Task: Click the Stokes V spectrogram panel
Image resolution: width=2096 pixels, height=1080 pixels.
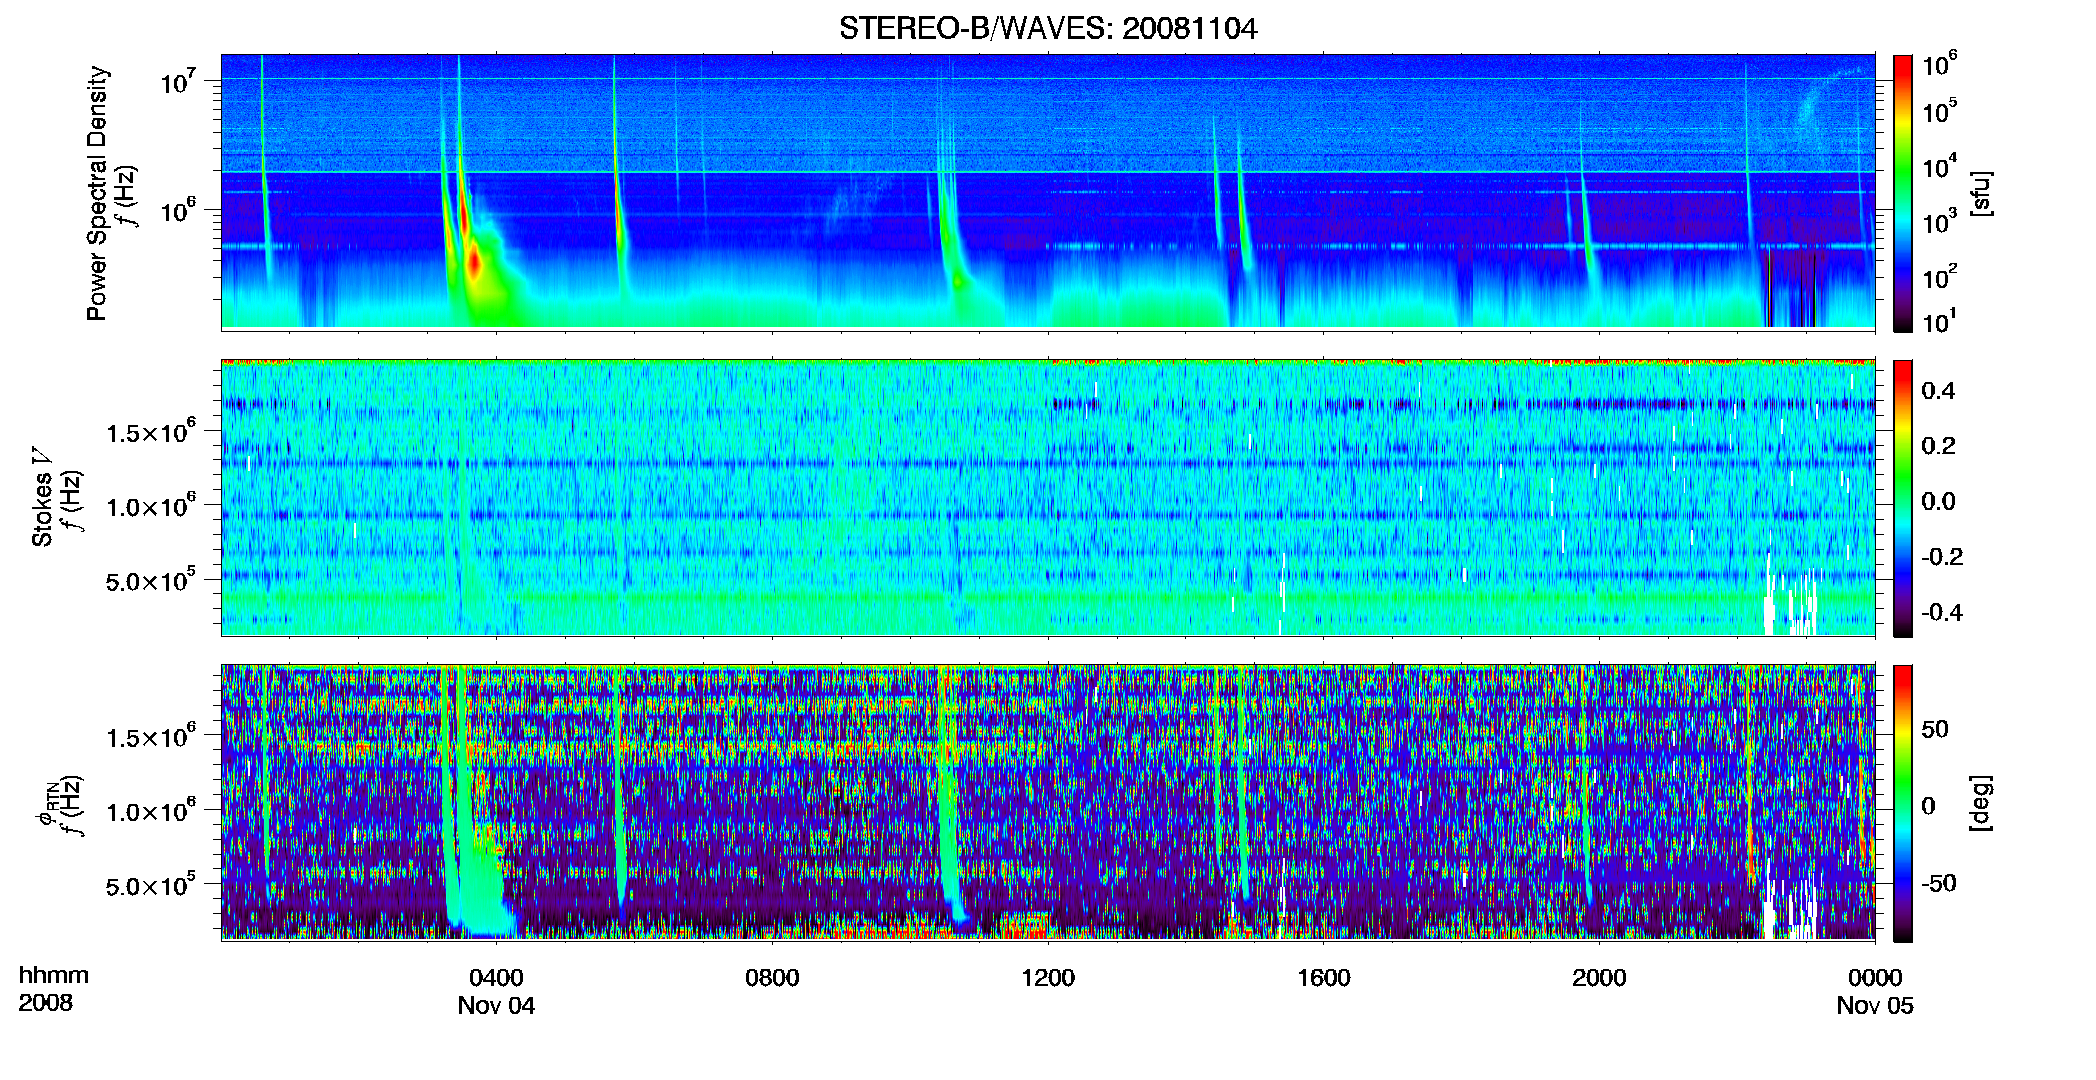Action: point(1048,498)
